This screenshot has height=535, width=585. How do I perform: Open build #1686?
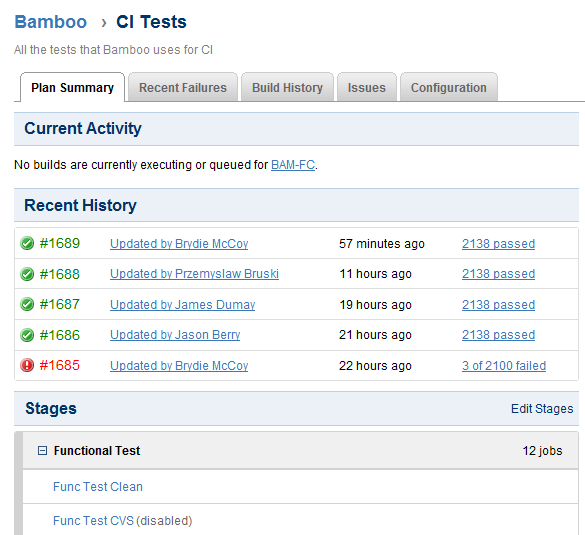coord(60,335)
